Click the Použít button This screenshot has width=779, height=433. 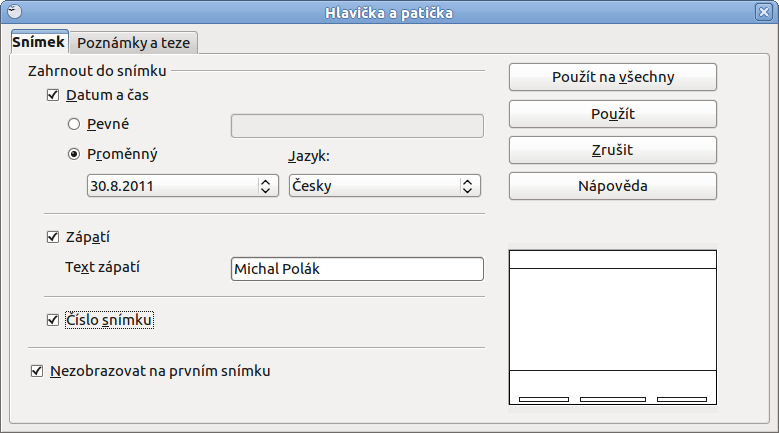click(x=613, y=114)
